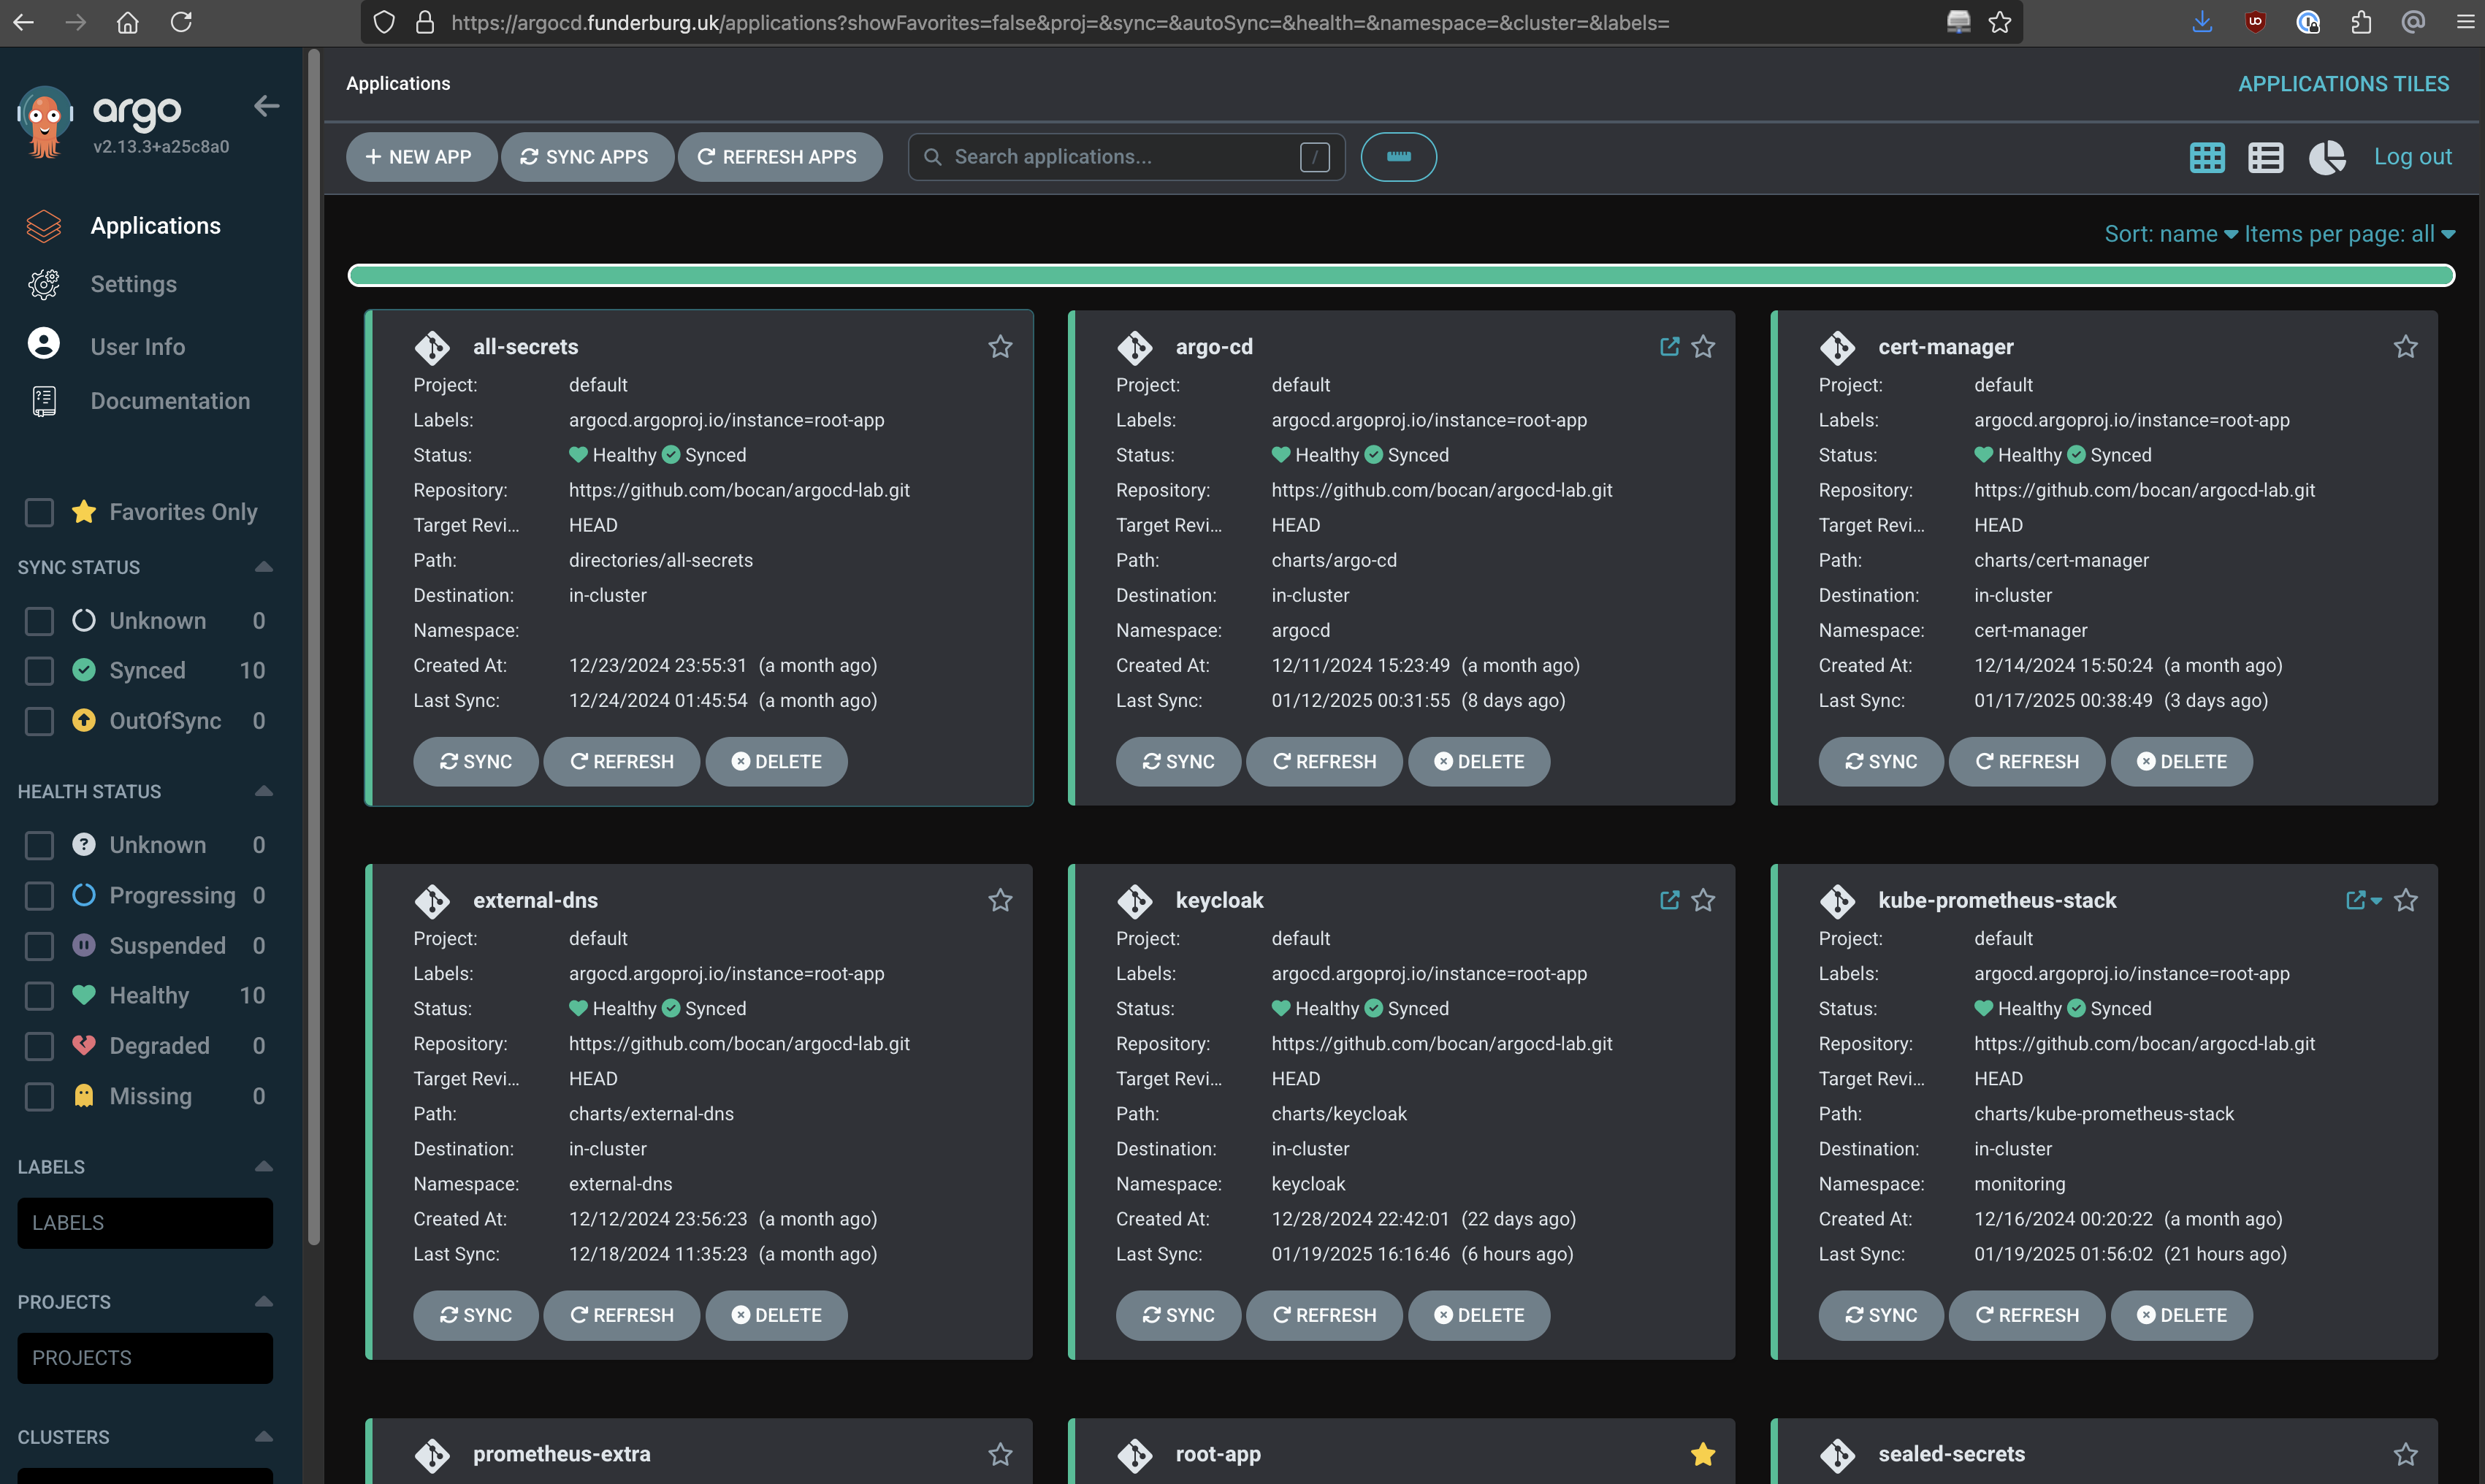Switch to applications list view icon
The width and height of the screenshot is (2485, 1484).
point(2265,157)
